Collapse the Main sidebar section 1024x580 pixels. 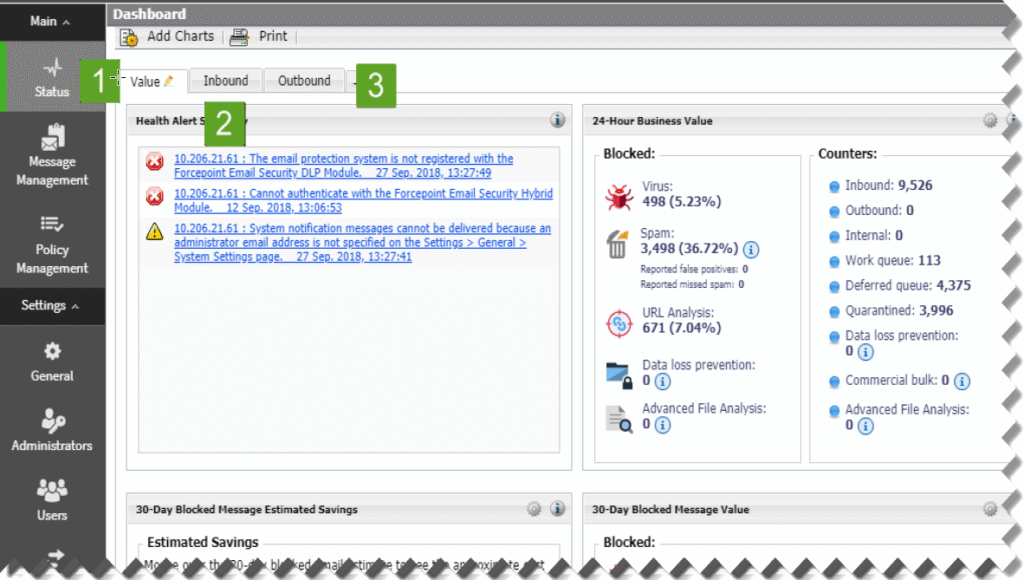[50, 21]
